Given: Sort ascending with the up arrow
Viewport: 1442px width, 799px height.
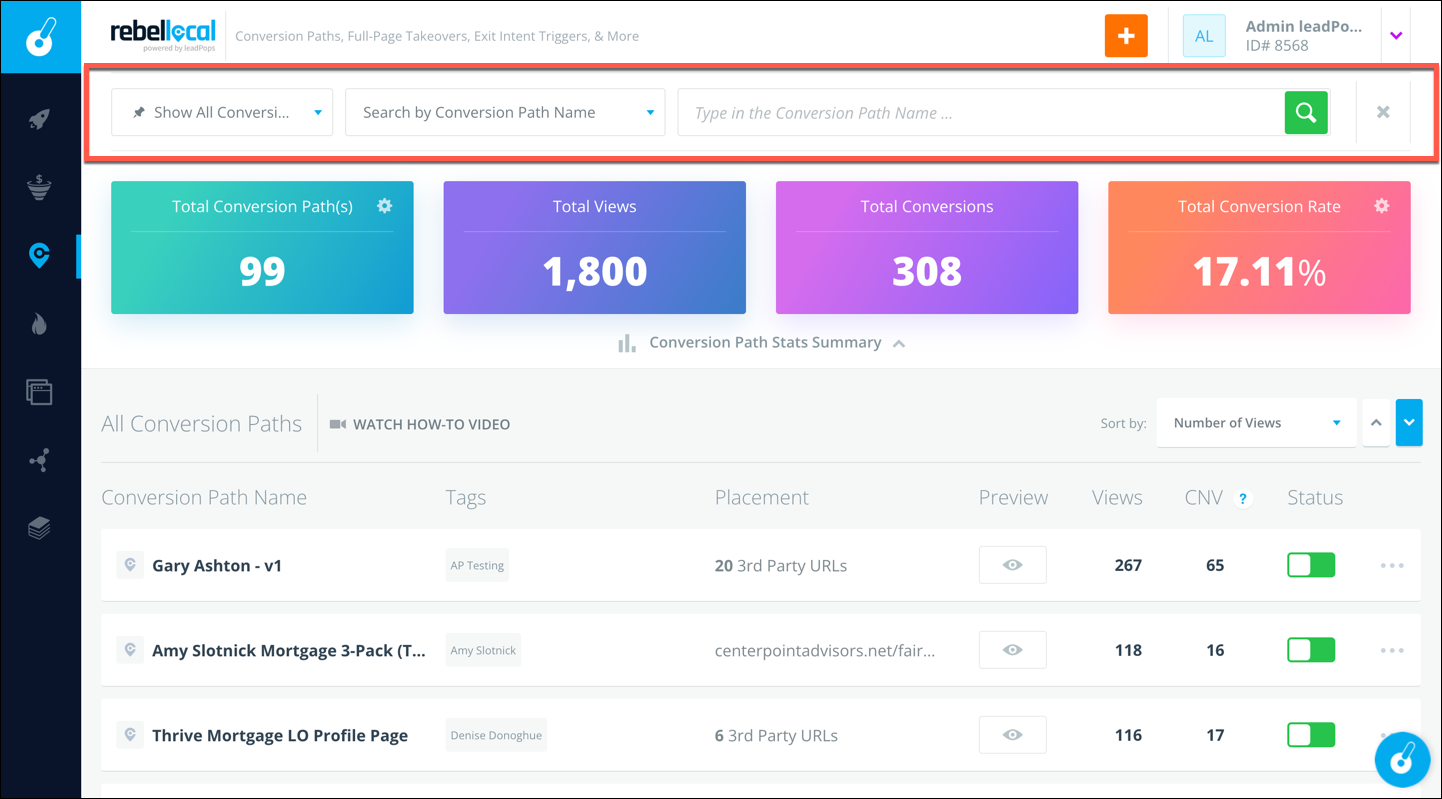Looking at the screenshot, I should coord(1376,423).
